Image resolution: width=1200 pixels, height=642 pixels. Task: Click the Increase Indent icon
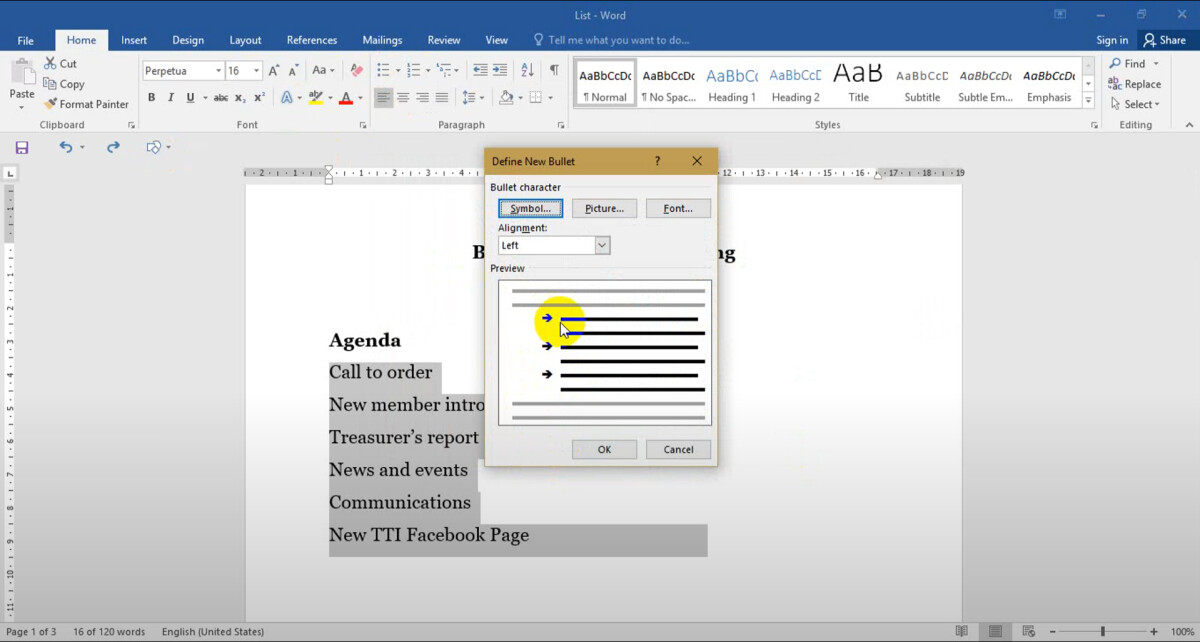(501, 70)
